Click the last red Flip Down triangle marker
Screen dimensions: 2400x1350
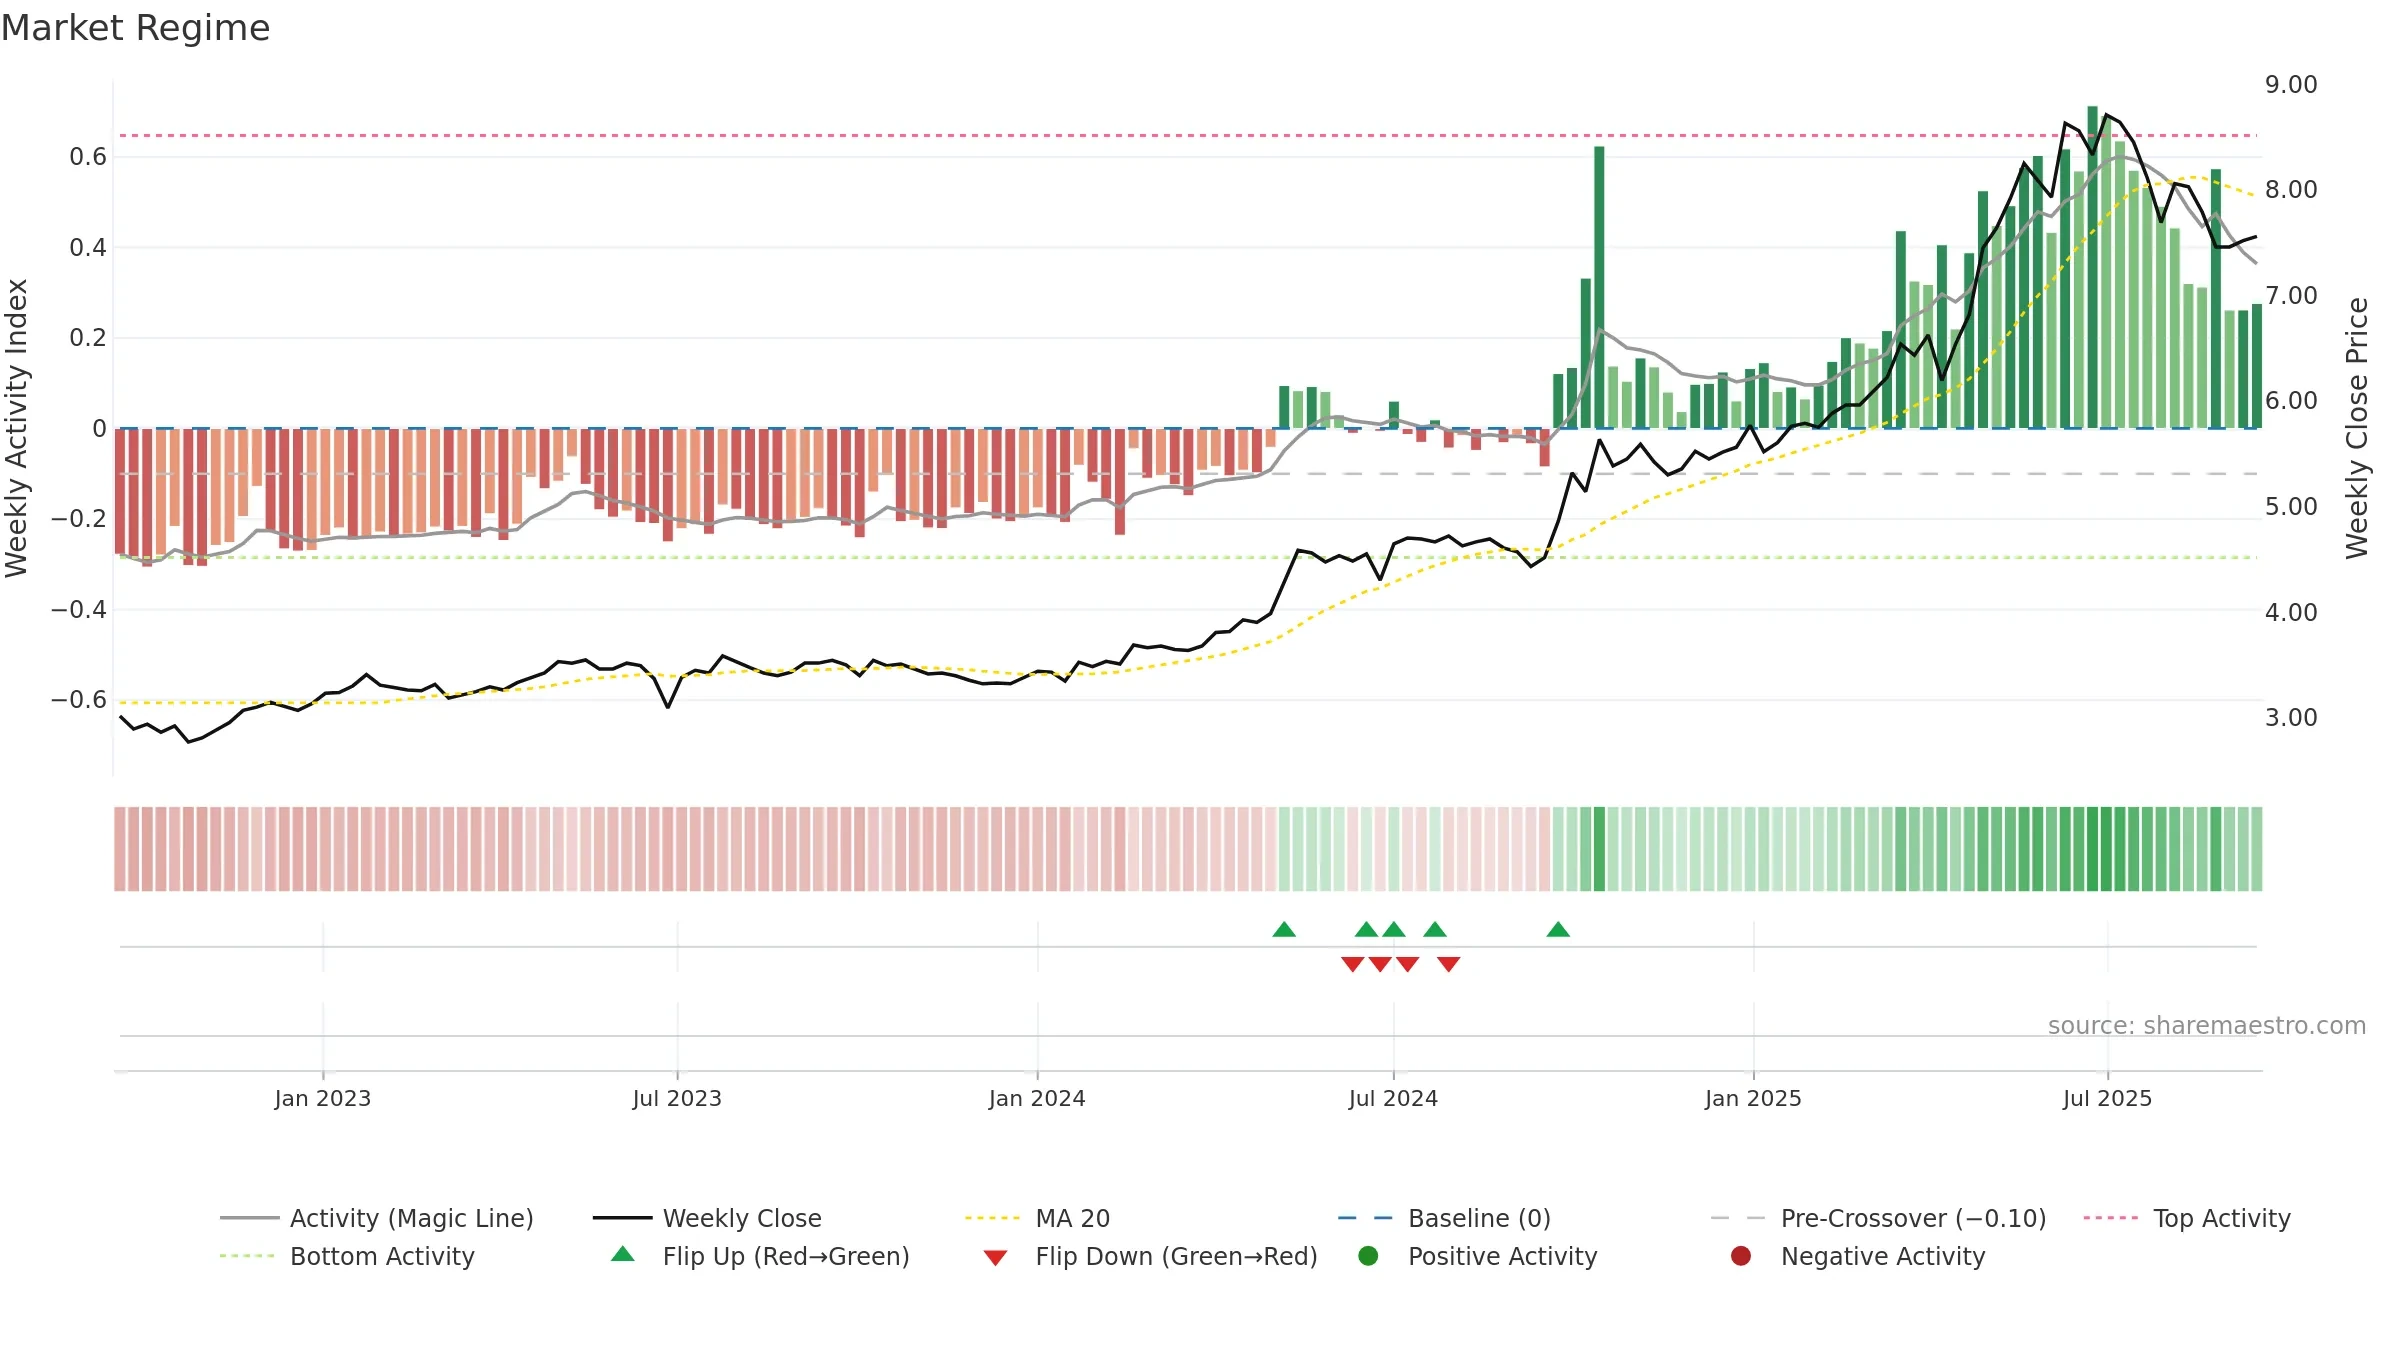point(1449,964)
